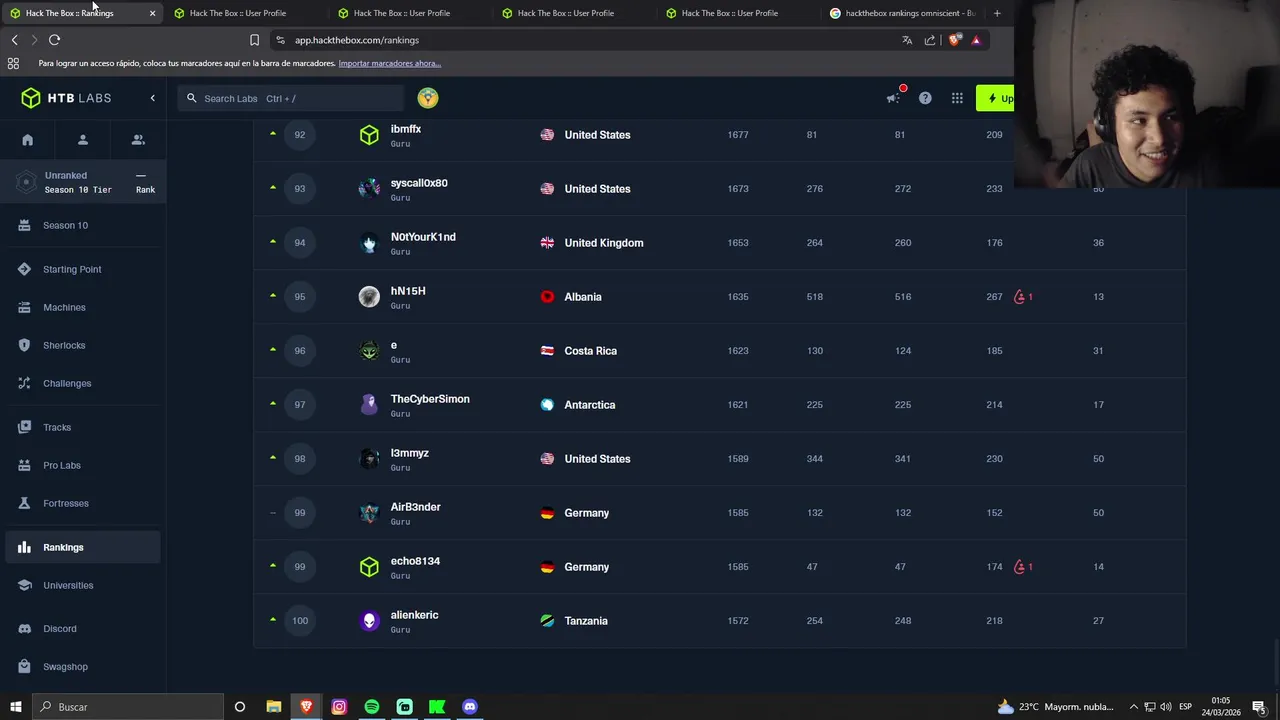Collapse the HTB Labs sidebar
1280x720 pixels.
click(153, 98)
